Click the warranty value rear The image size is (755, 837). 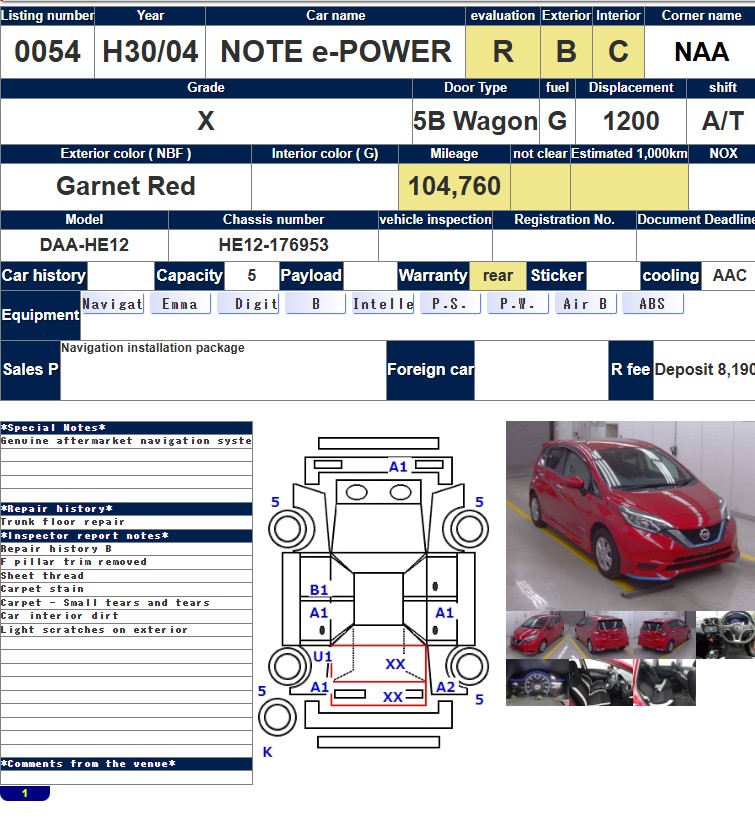pos(498,275)
